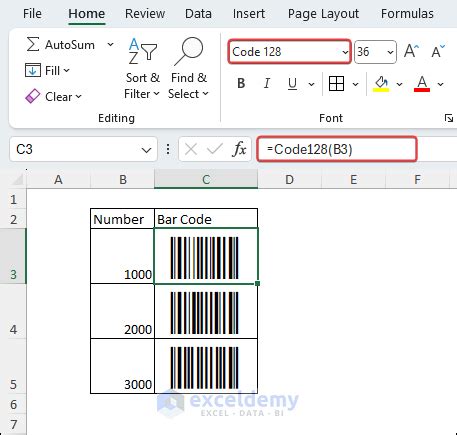
Task: Click the Fill down icon
Action: 33,70
